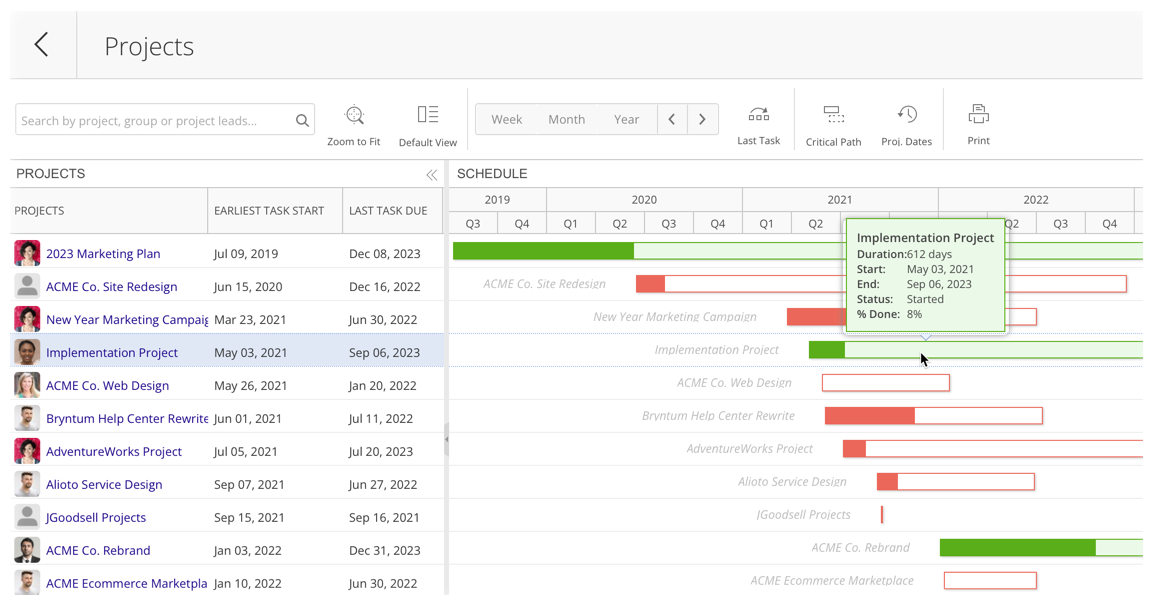Switch timeline scale to Week
Image resolution: width=1154 pixels, height=611 pixels.
[x=506, y=119]
